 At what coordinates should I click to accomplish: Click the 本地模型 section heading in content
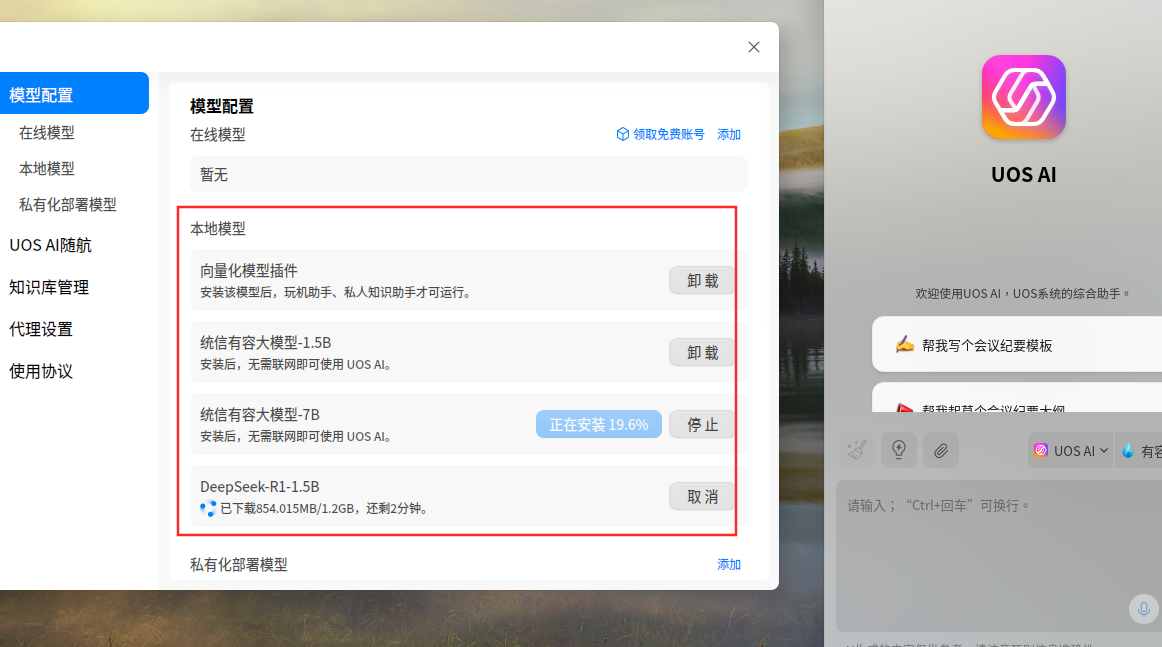click(218, 229)
